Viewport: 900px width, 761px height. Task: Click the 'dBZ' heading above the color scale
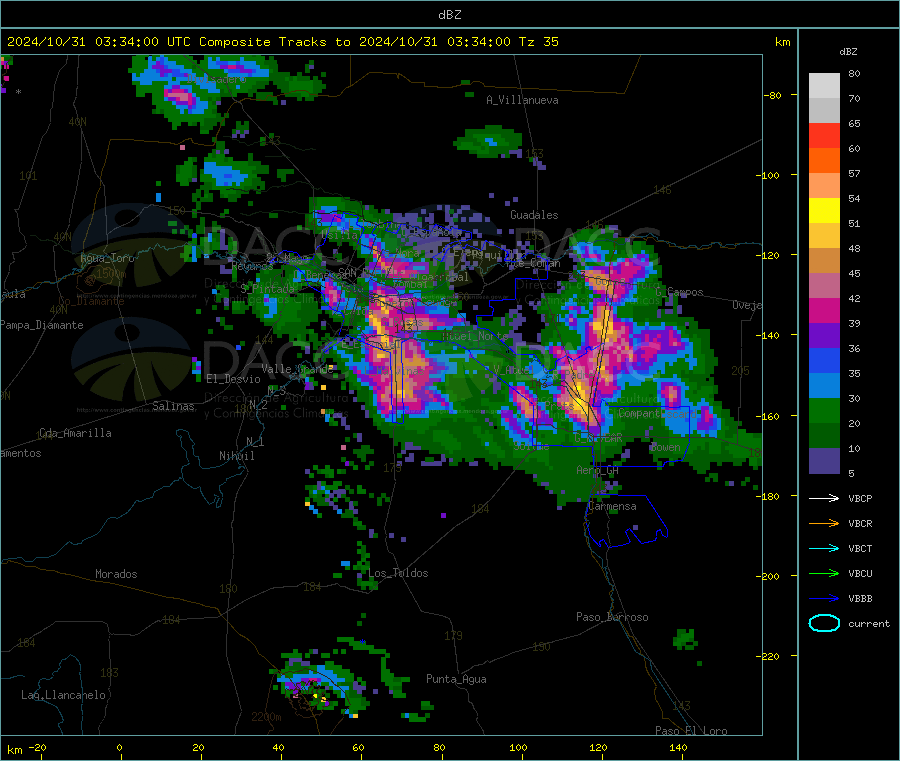point(848,52)
